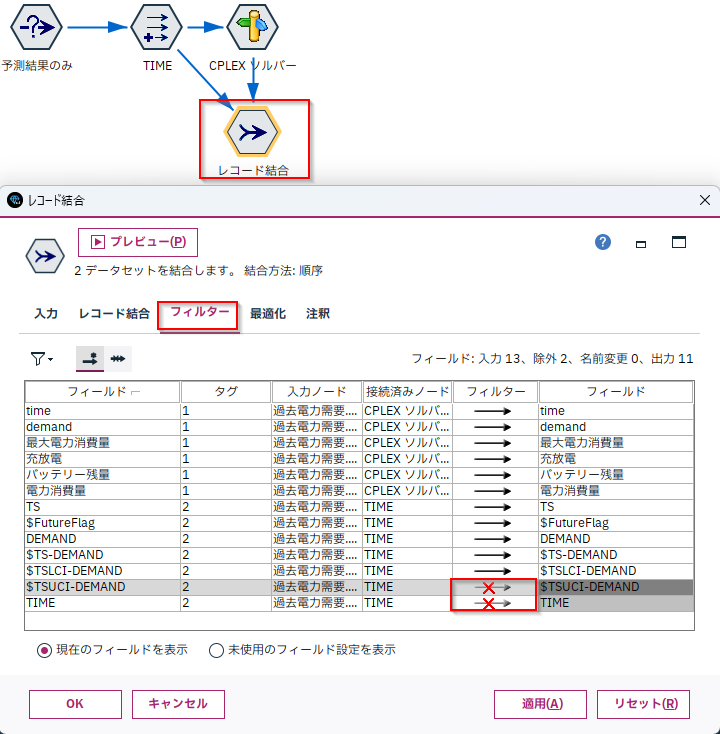Toggle filter arrow for $TS-DEMAND field

[x=492, y=555]
